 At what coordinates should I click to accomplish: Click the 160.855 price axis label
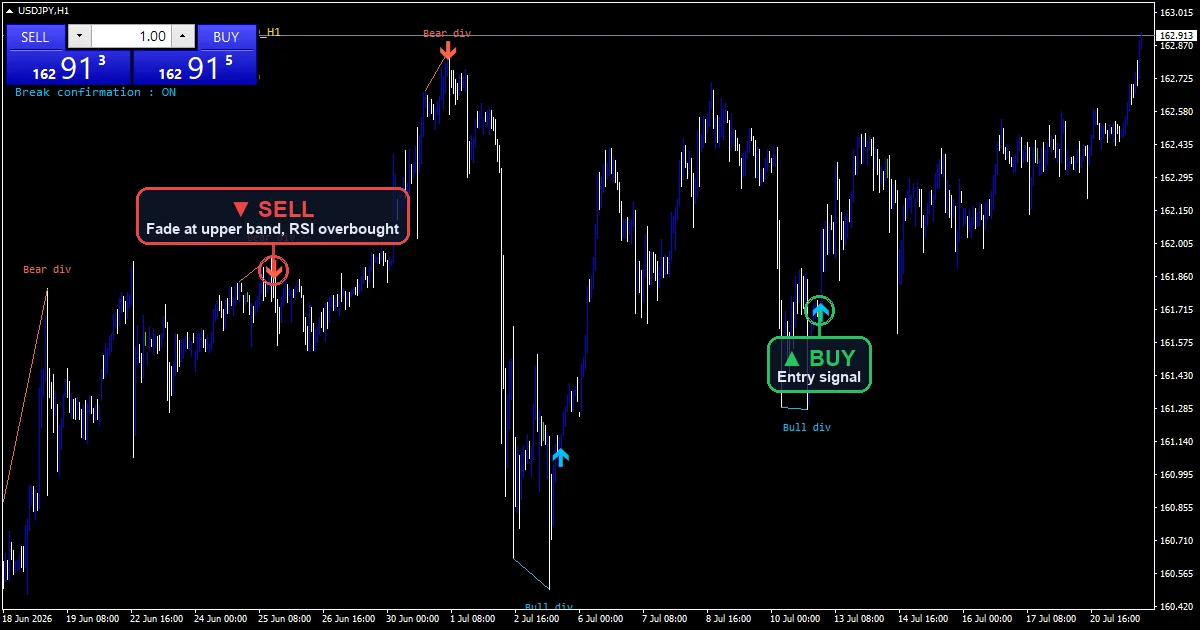click(x=1176, y=508)
